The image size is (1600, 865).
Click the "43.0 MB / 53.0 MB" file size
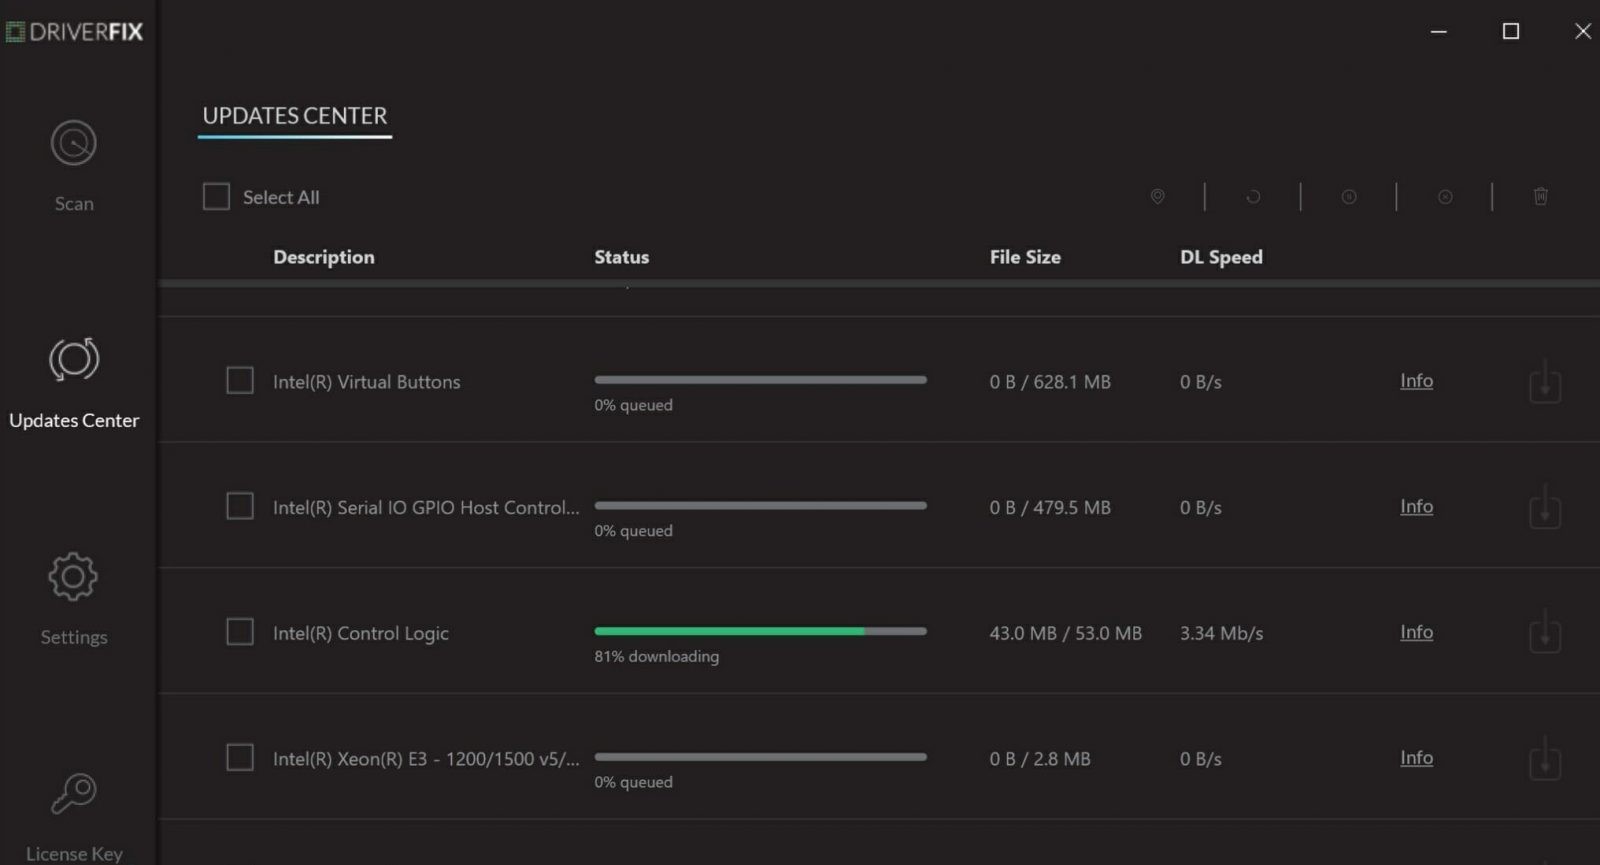pyautogui.click(x=1065, y=634)
